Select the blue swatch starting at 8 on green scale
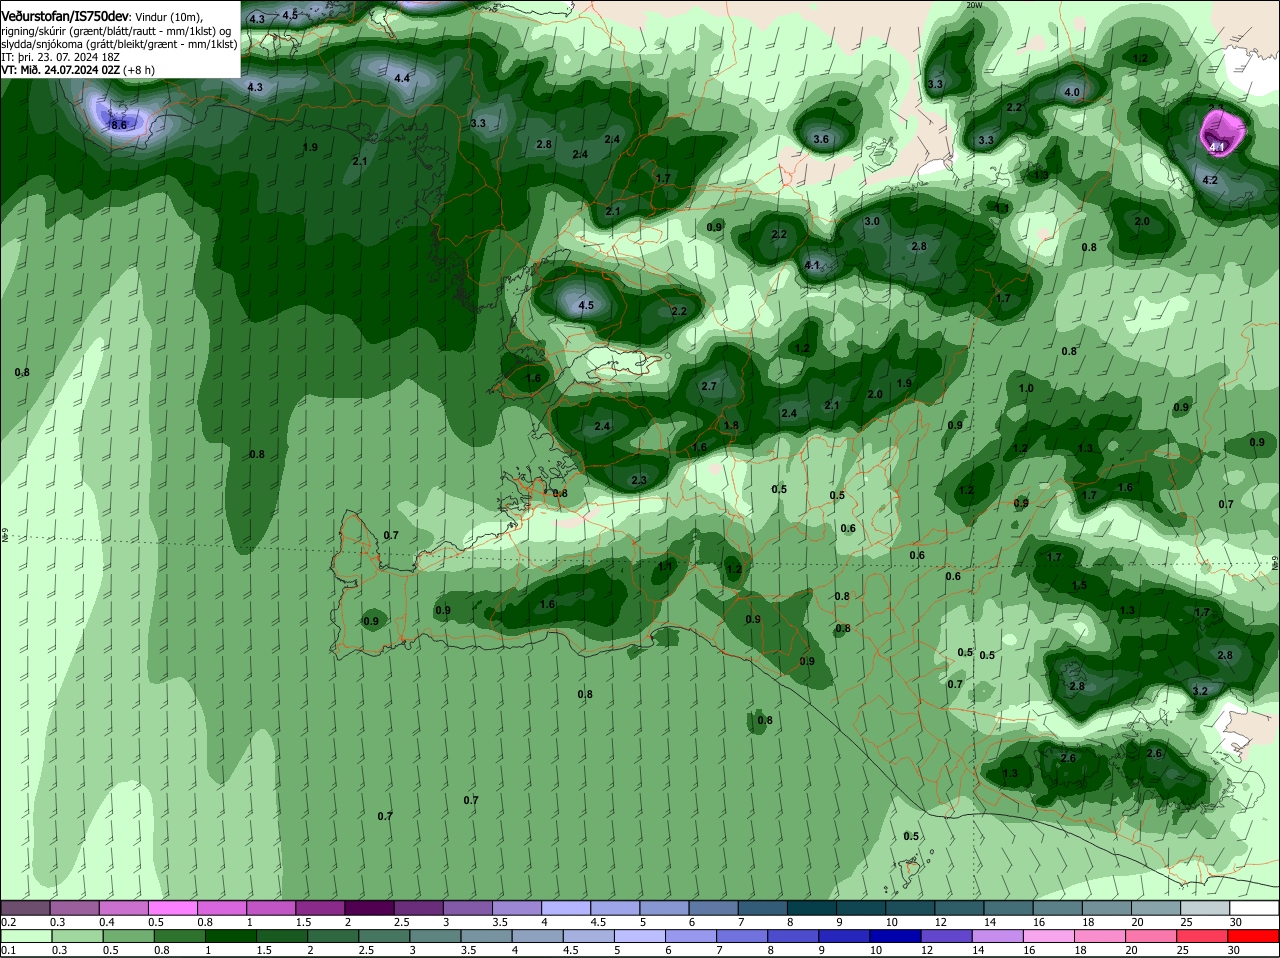 coord(795,936)
